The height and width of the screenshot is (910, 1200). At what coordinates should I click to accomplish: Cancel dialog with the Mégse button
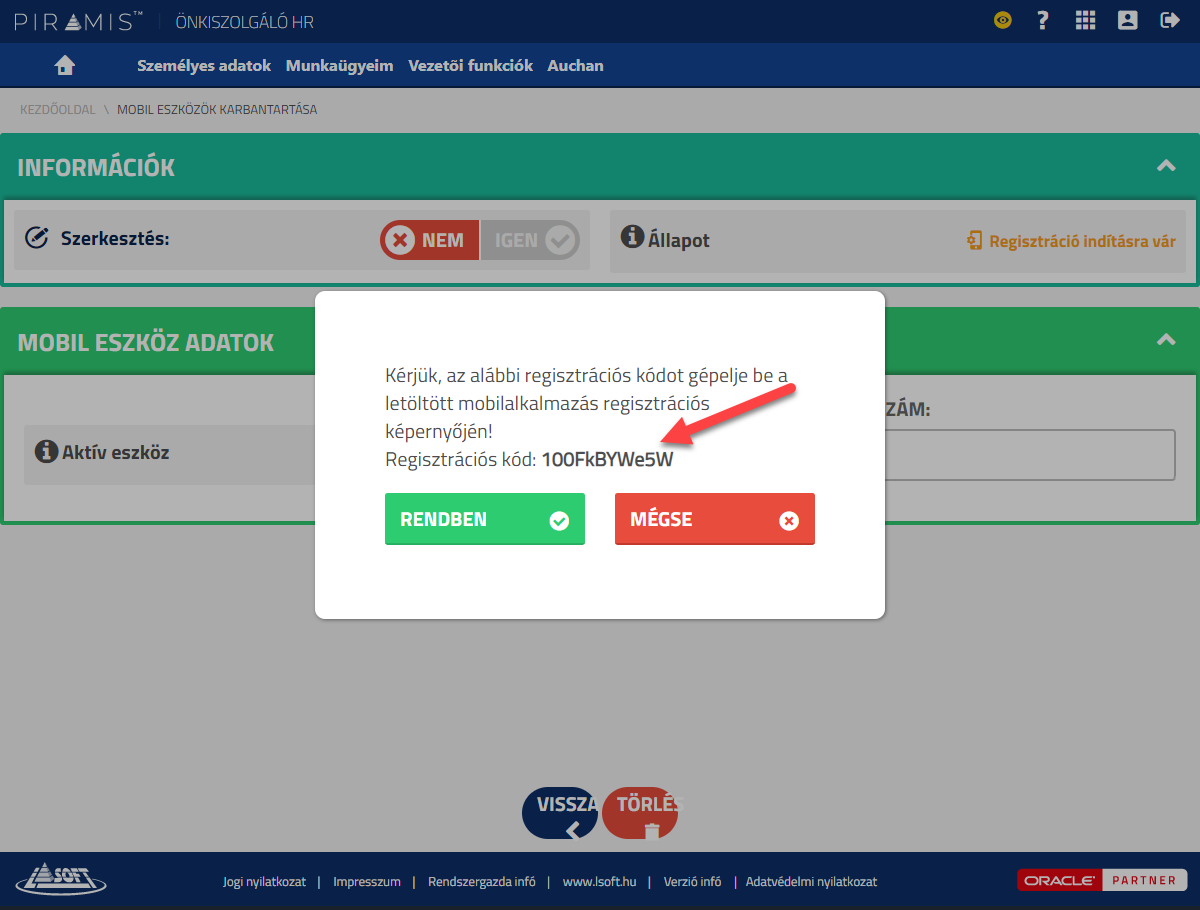point(714,519)
